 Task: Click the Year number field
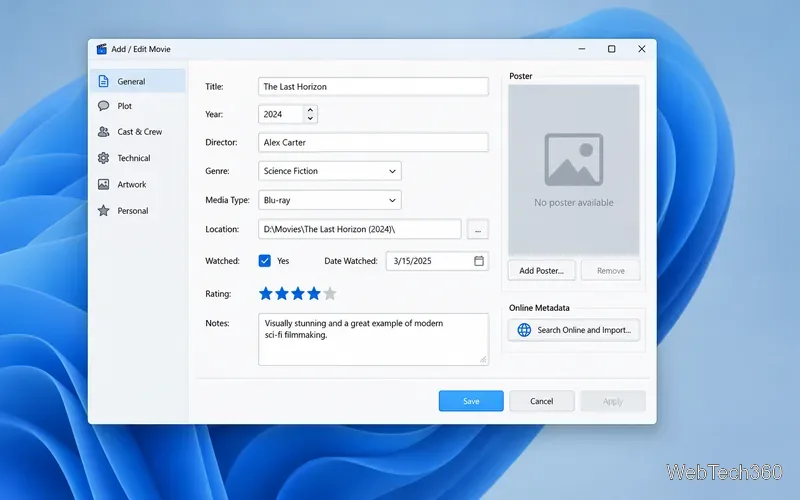[281, 114]
